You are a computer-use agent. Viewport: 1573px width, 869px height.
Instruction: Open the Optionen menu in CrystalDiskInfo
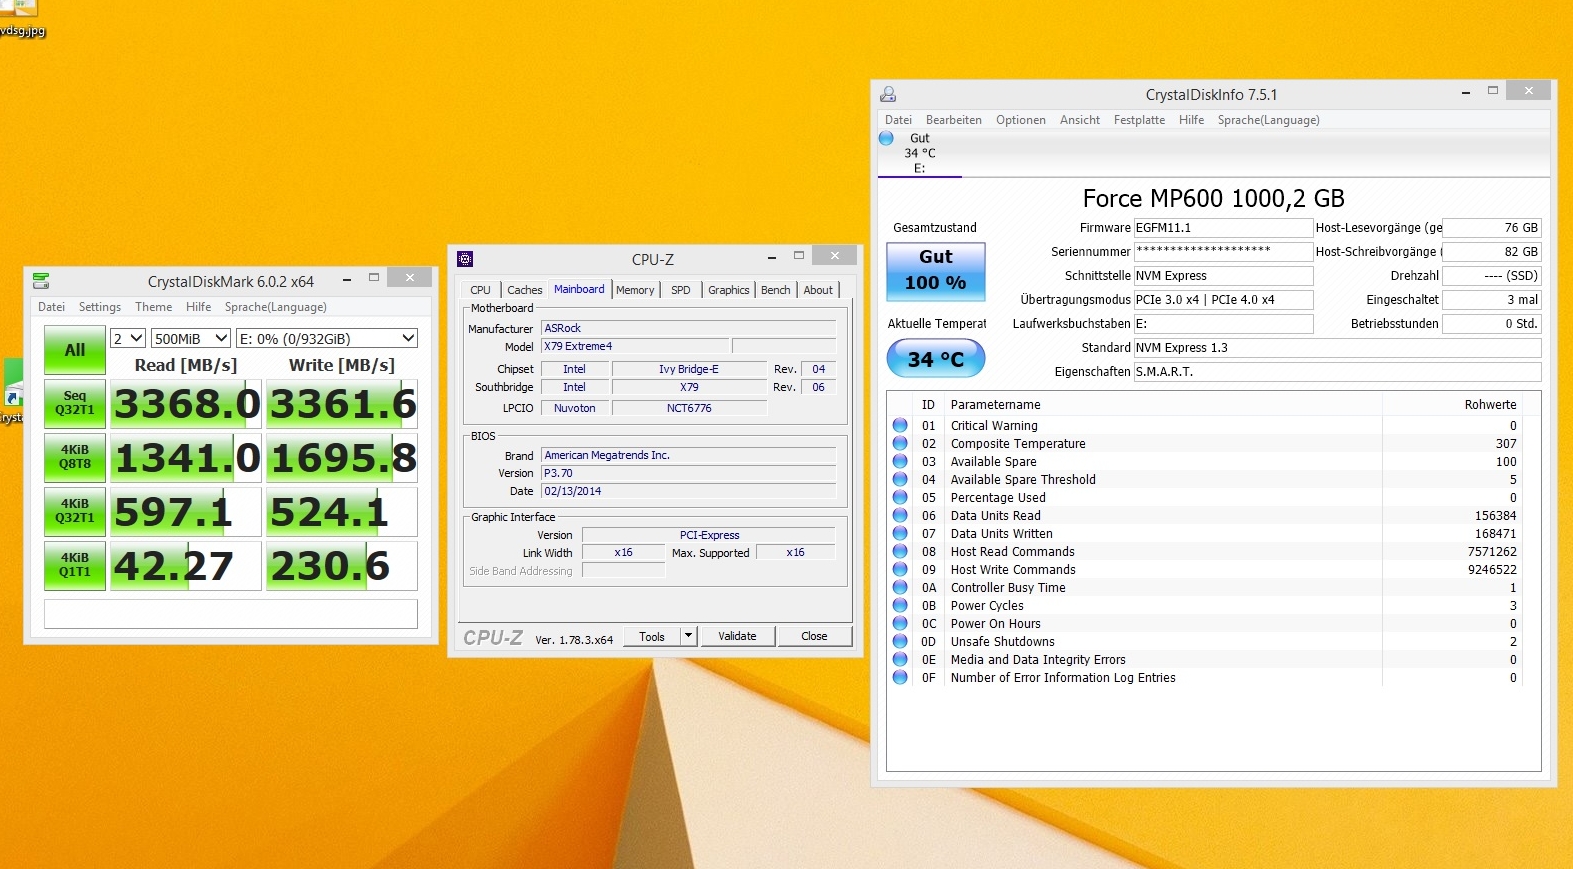pyautogui.click(x=1021, y=120)
